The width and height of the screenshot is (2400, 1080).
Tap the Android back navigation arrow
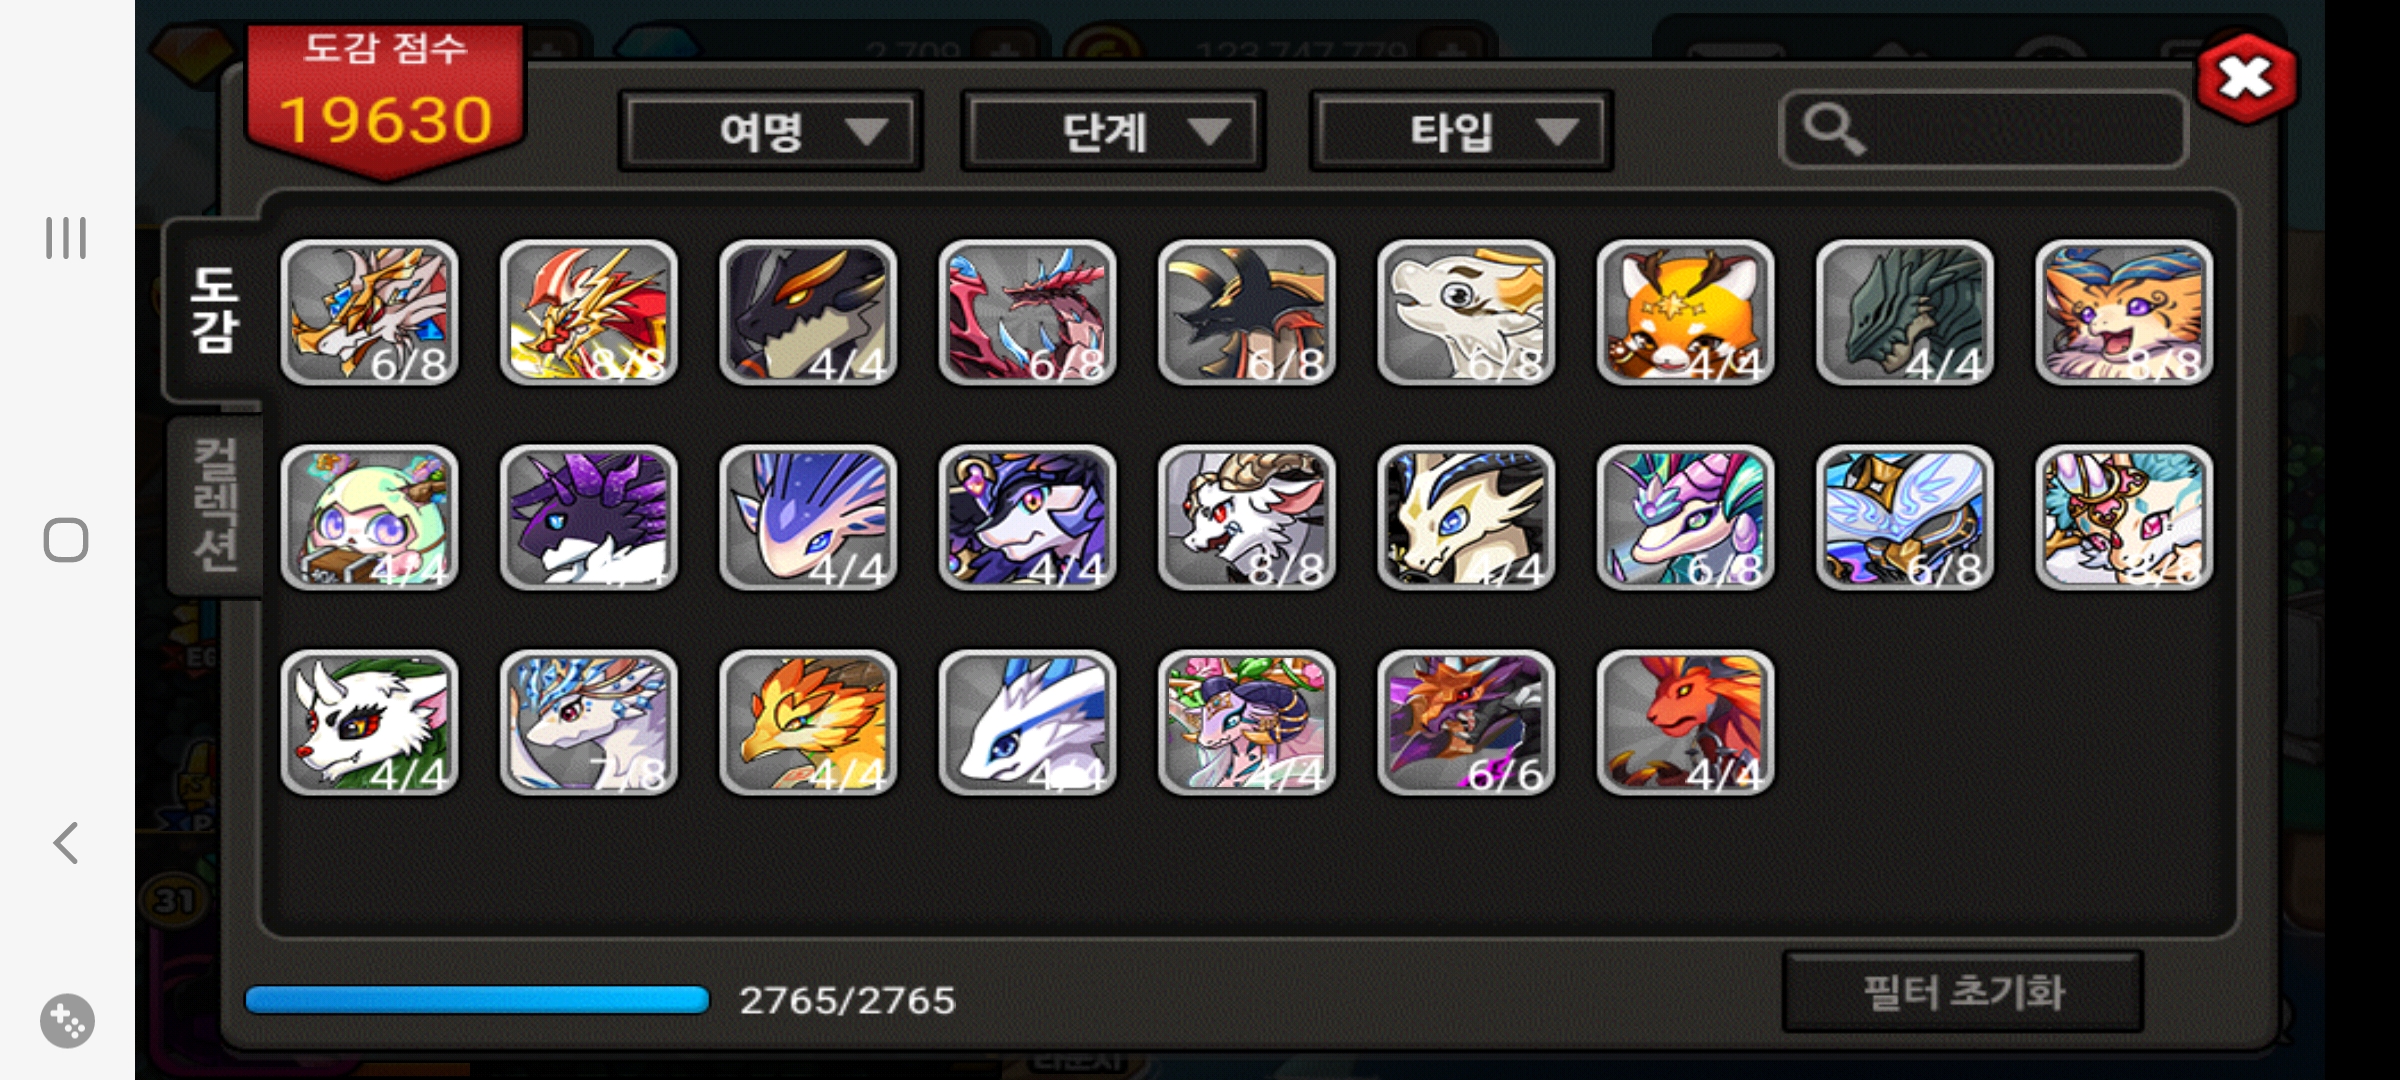coord(66,843)
